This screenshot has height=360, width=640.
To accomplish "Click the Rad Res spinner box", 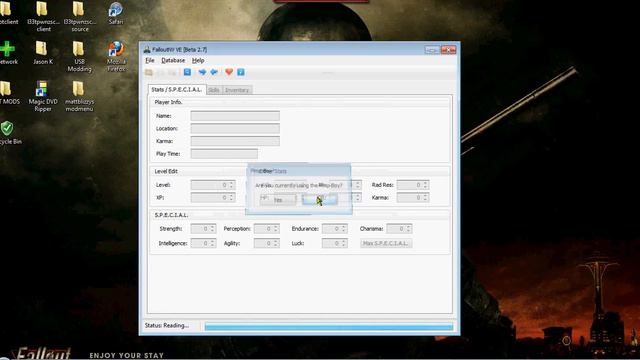I will pyautogui.click(x=413, y=185).
